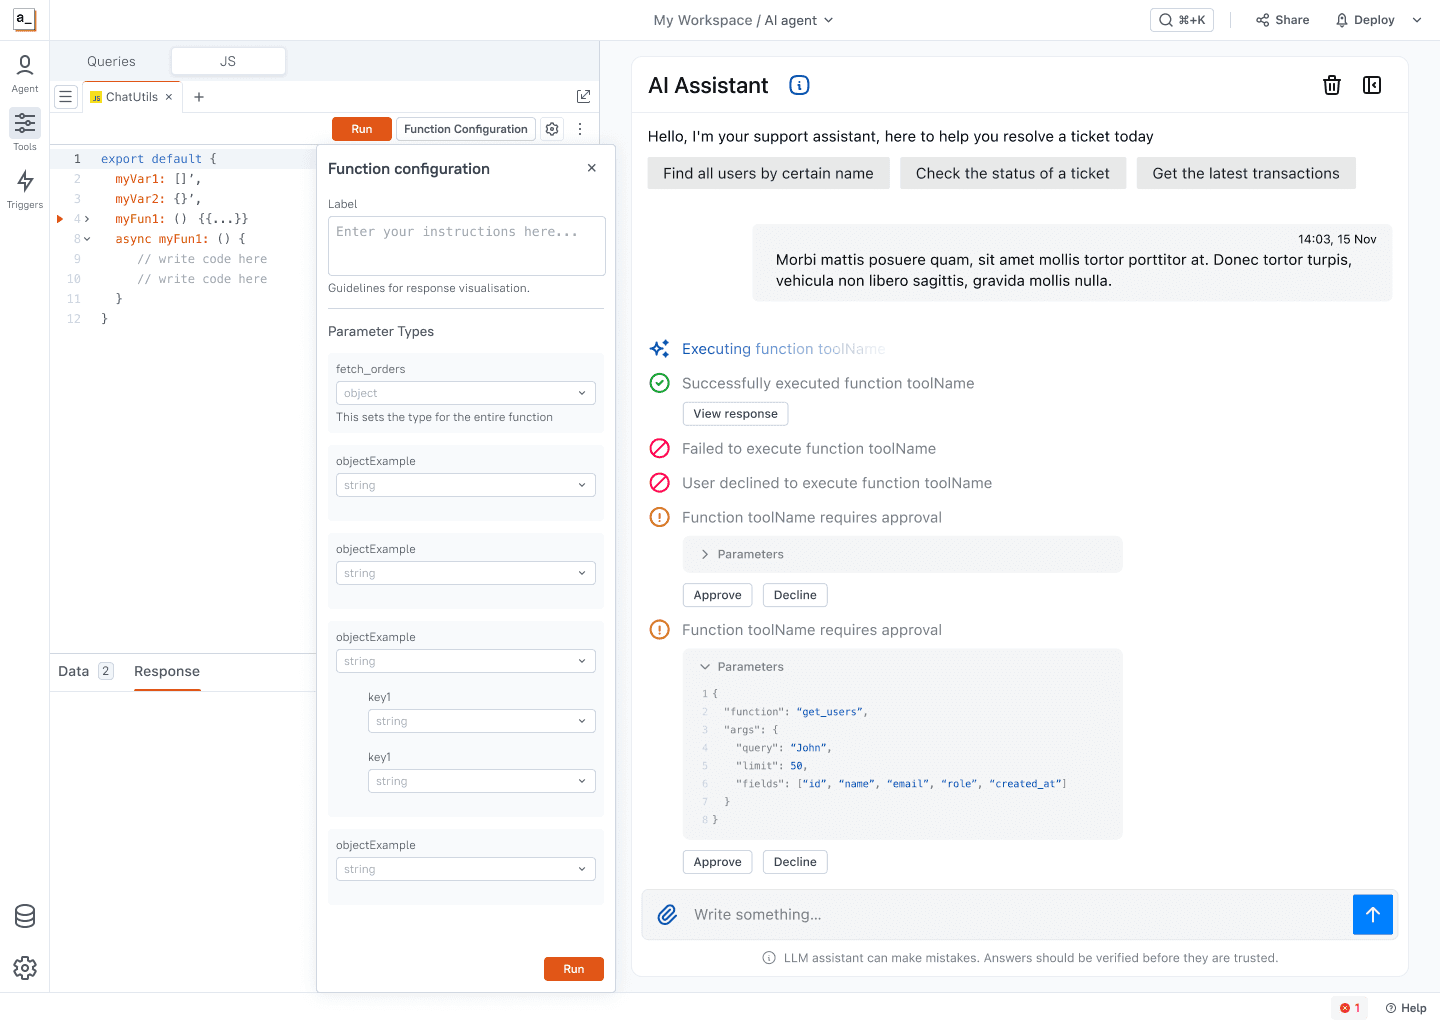1440x1024 pixels.
Task: Click Find all users by certain name suggestion
Action: (768, 173)
